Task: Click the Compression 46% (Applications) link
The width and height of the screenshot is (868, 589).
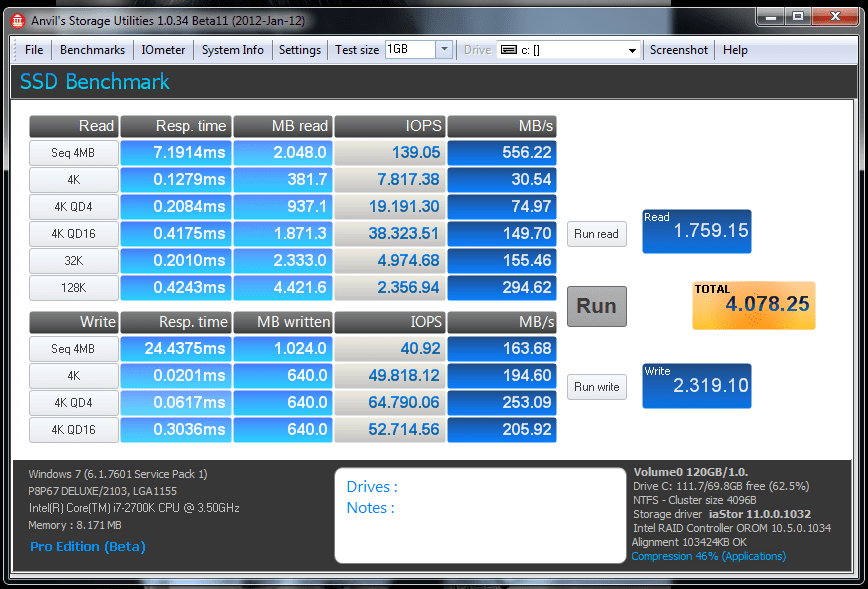Action: [x=709, y=556]
